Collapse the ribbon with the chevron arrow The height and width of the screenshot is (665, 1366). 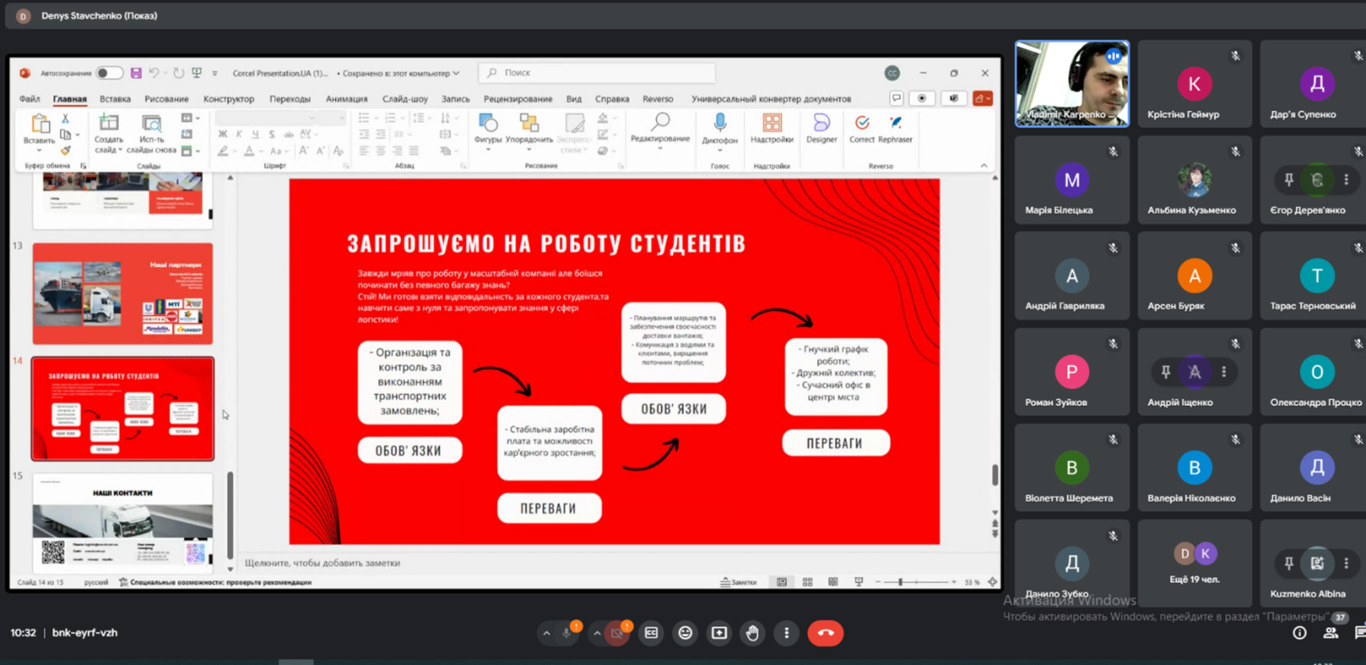983,165
